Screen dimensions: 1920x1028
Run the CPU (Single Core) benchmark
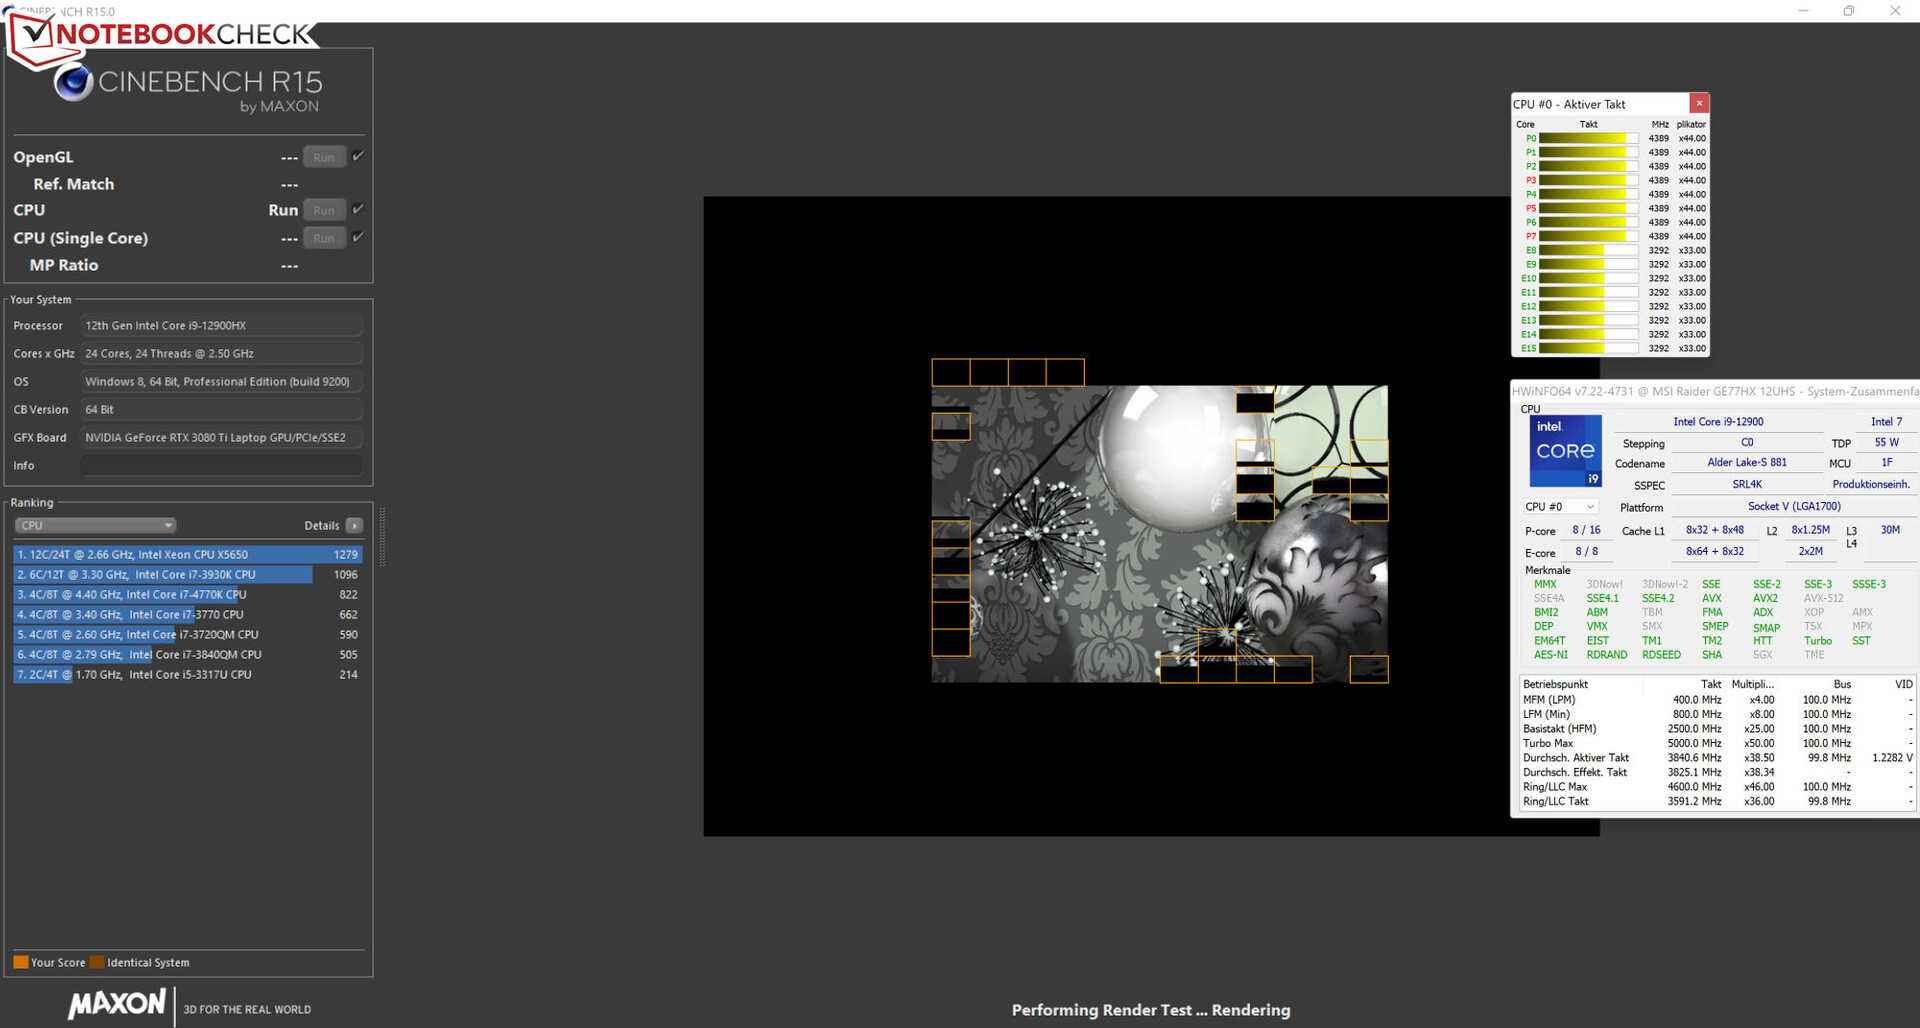(x=324, y=238)
